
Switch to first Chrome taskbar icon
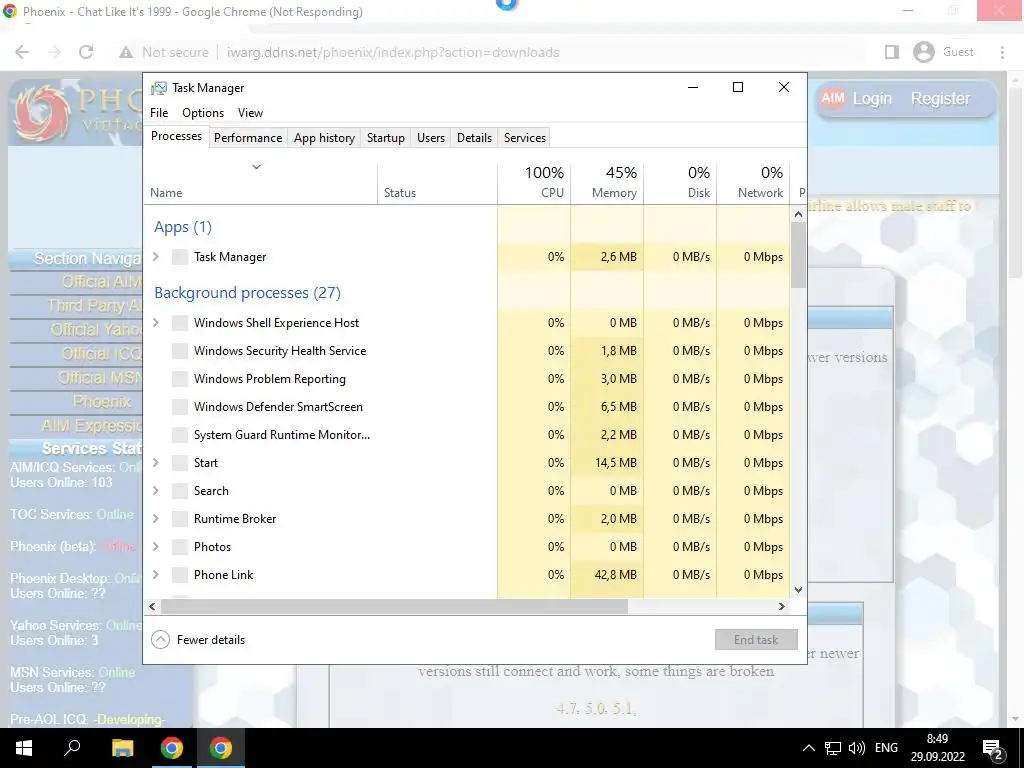171,748
